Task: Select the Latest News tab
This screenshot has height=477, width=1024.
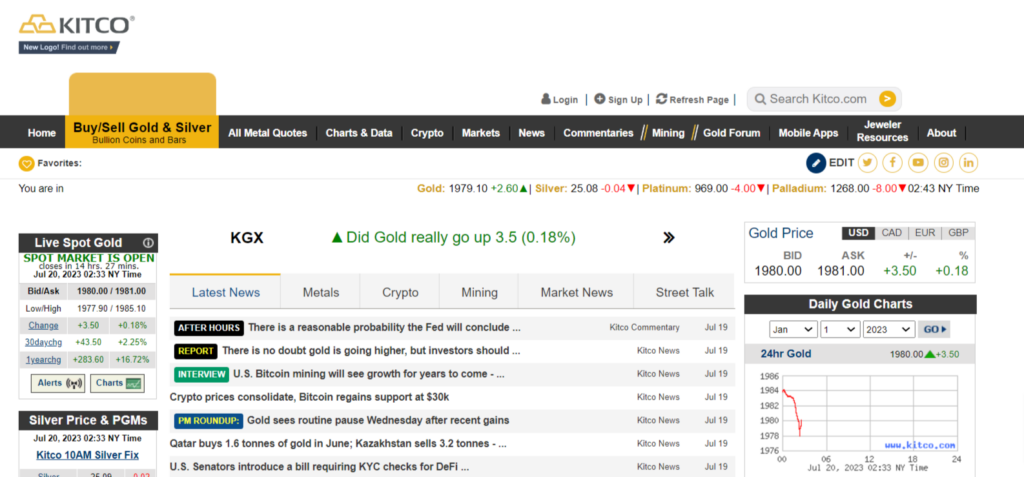Action: tap(225, 292)
